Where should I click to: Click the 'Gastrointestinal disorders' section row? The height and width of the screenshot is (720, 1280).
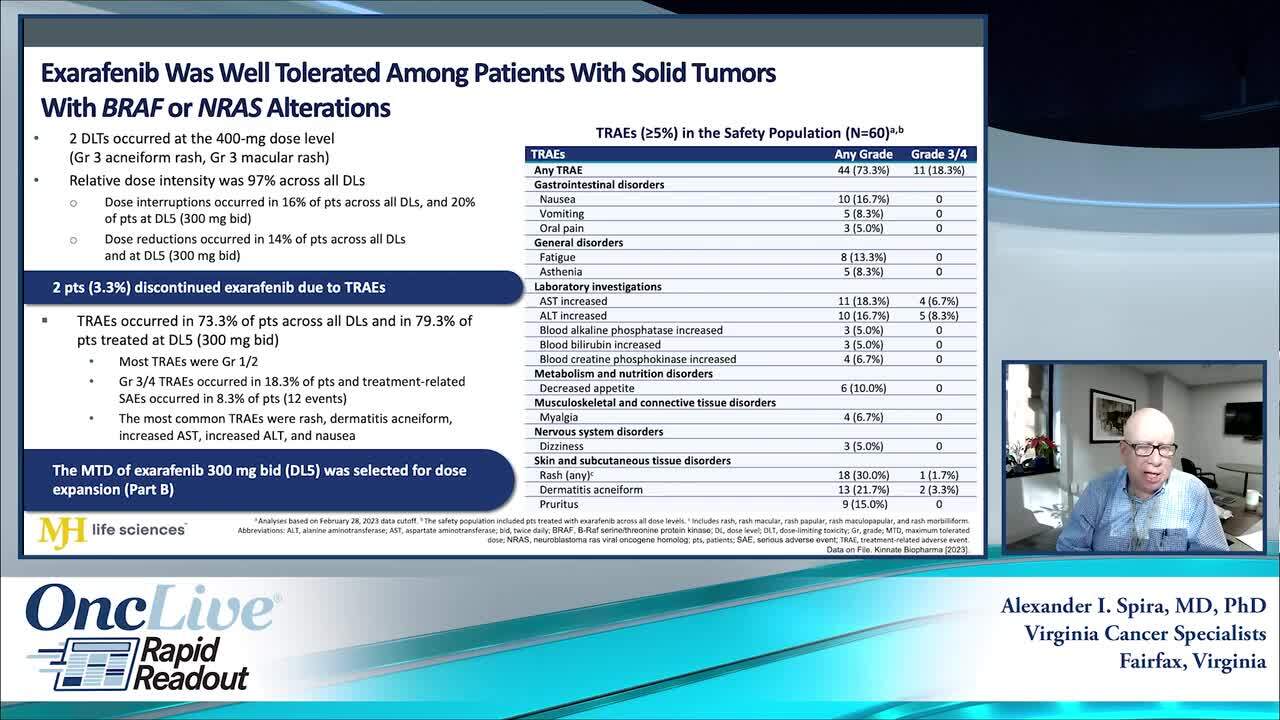752,185
